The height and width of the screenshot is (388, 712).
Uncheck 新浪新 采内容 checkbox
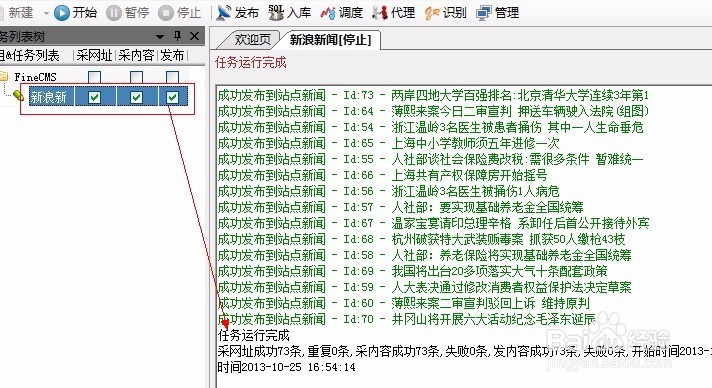[136, 97]
